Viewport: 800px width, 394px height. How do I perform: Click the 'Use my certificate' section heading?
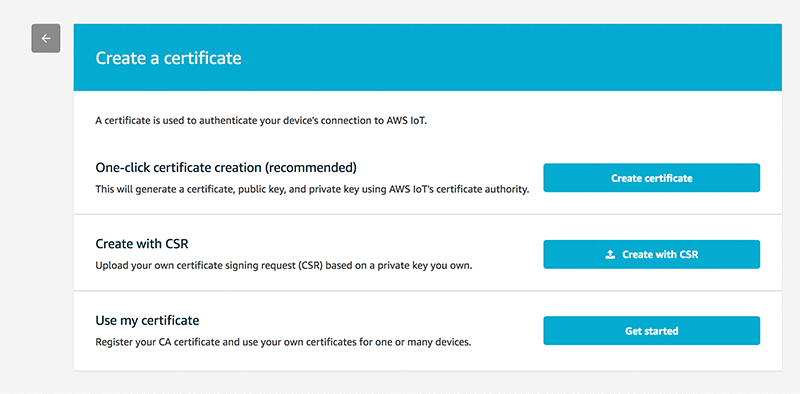point(147,321)
